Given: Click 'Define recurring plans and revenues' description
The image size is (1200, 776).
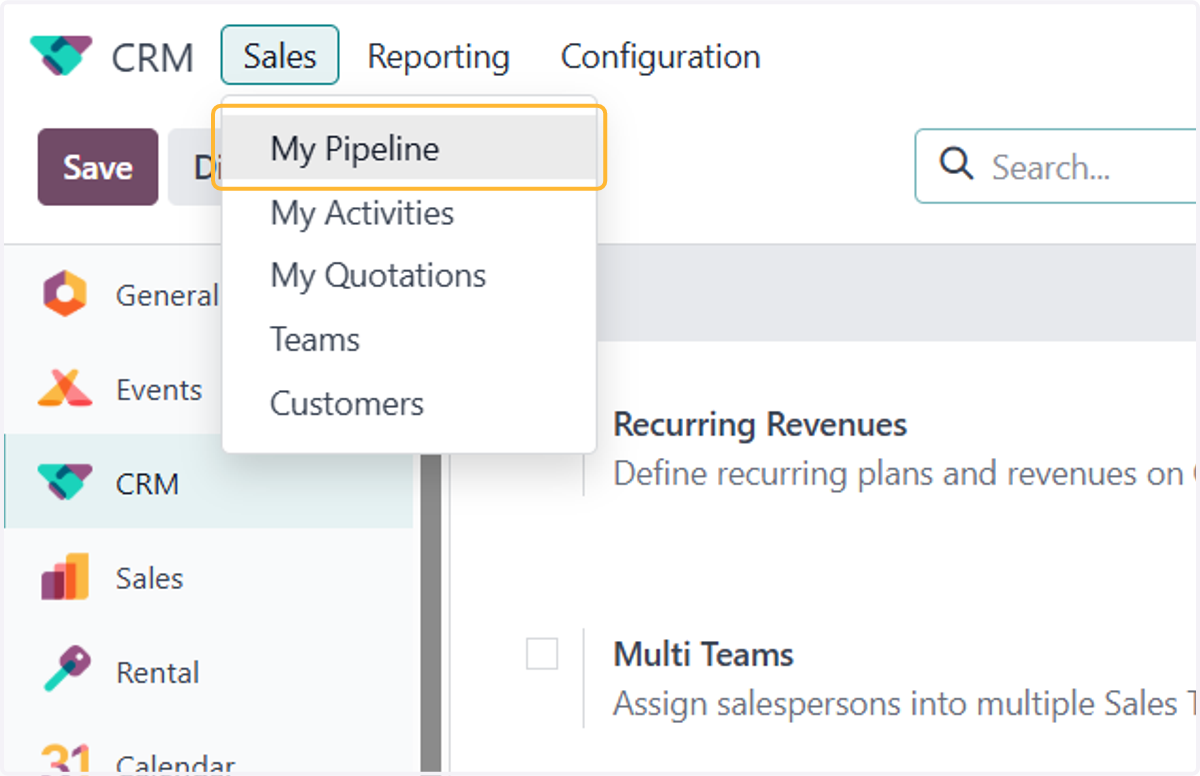Looking at the screenshot, I should pyautogui.click(x=905, y=473).
